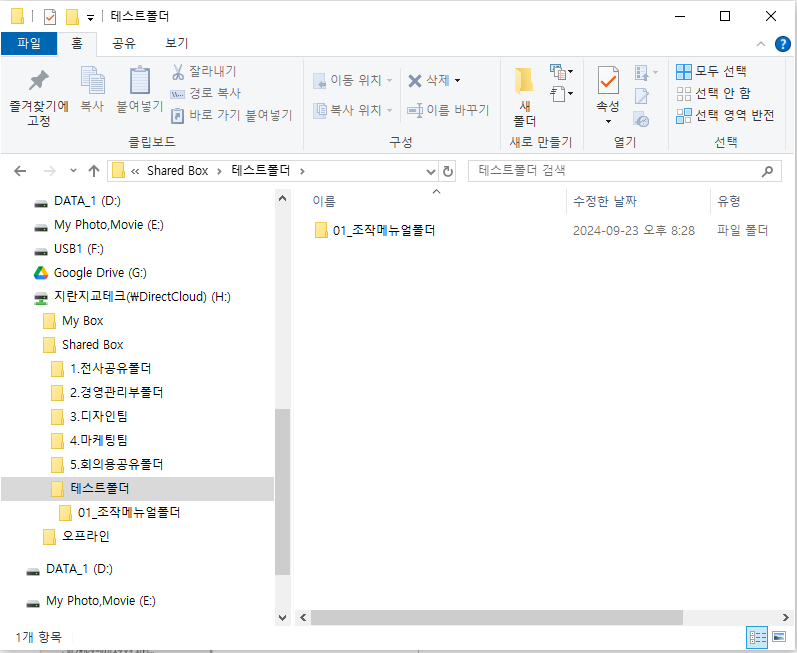Select 3.디자인팀 folder in tree
The height and width of the screenshot is (653, 797).
(98, 416)
